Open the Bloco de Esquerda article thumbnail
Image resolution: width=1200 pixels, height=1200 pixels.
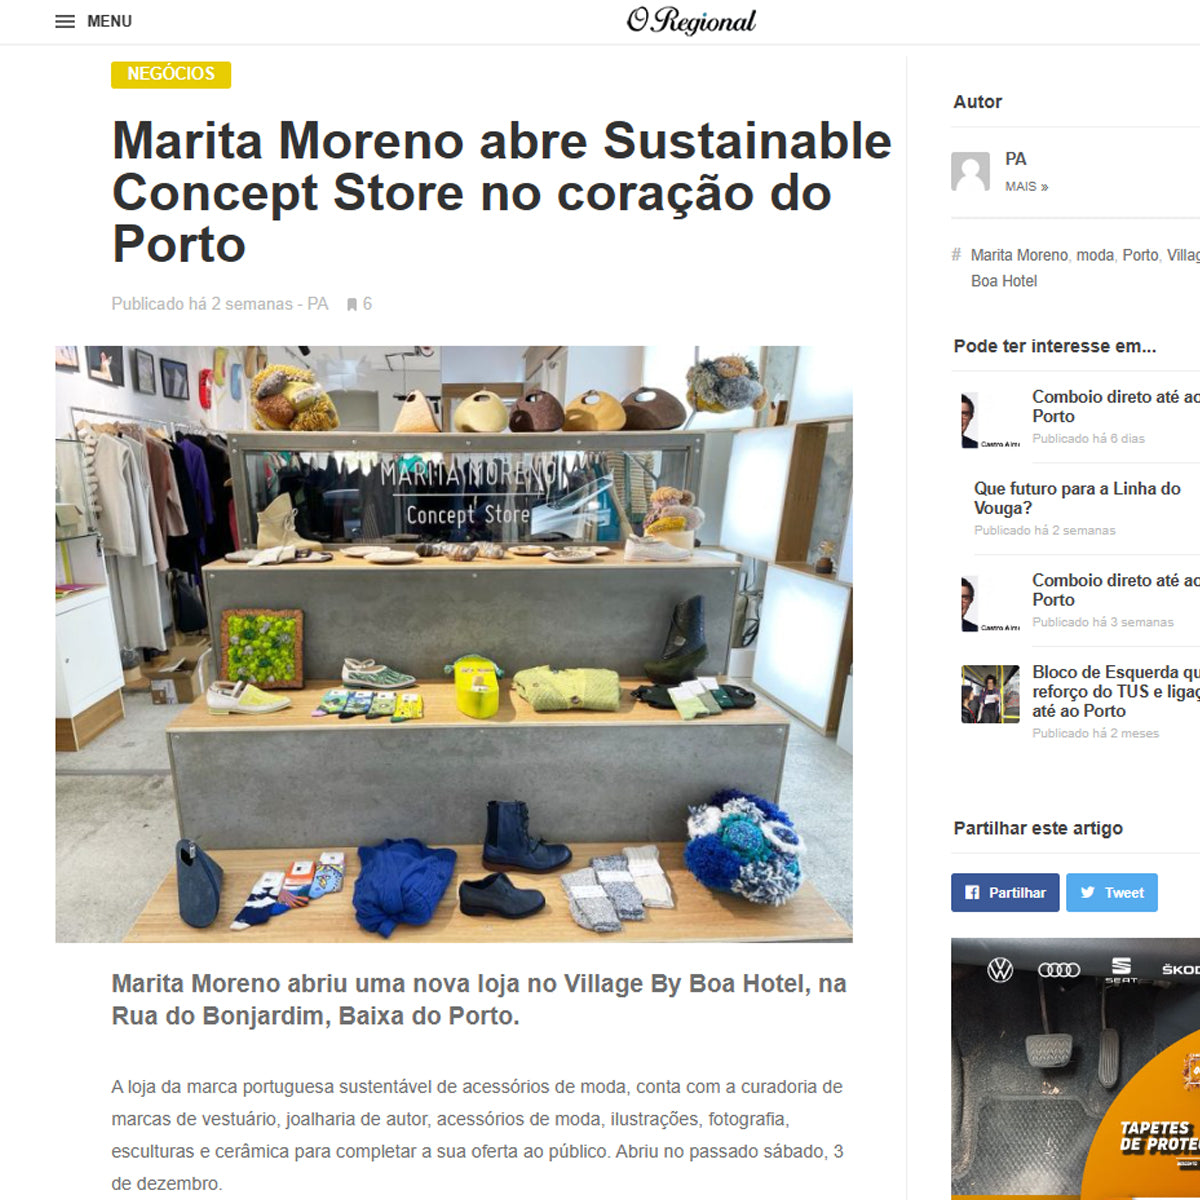(990, 694)
